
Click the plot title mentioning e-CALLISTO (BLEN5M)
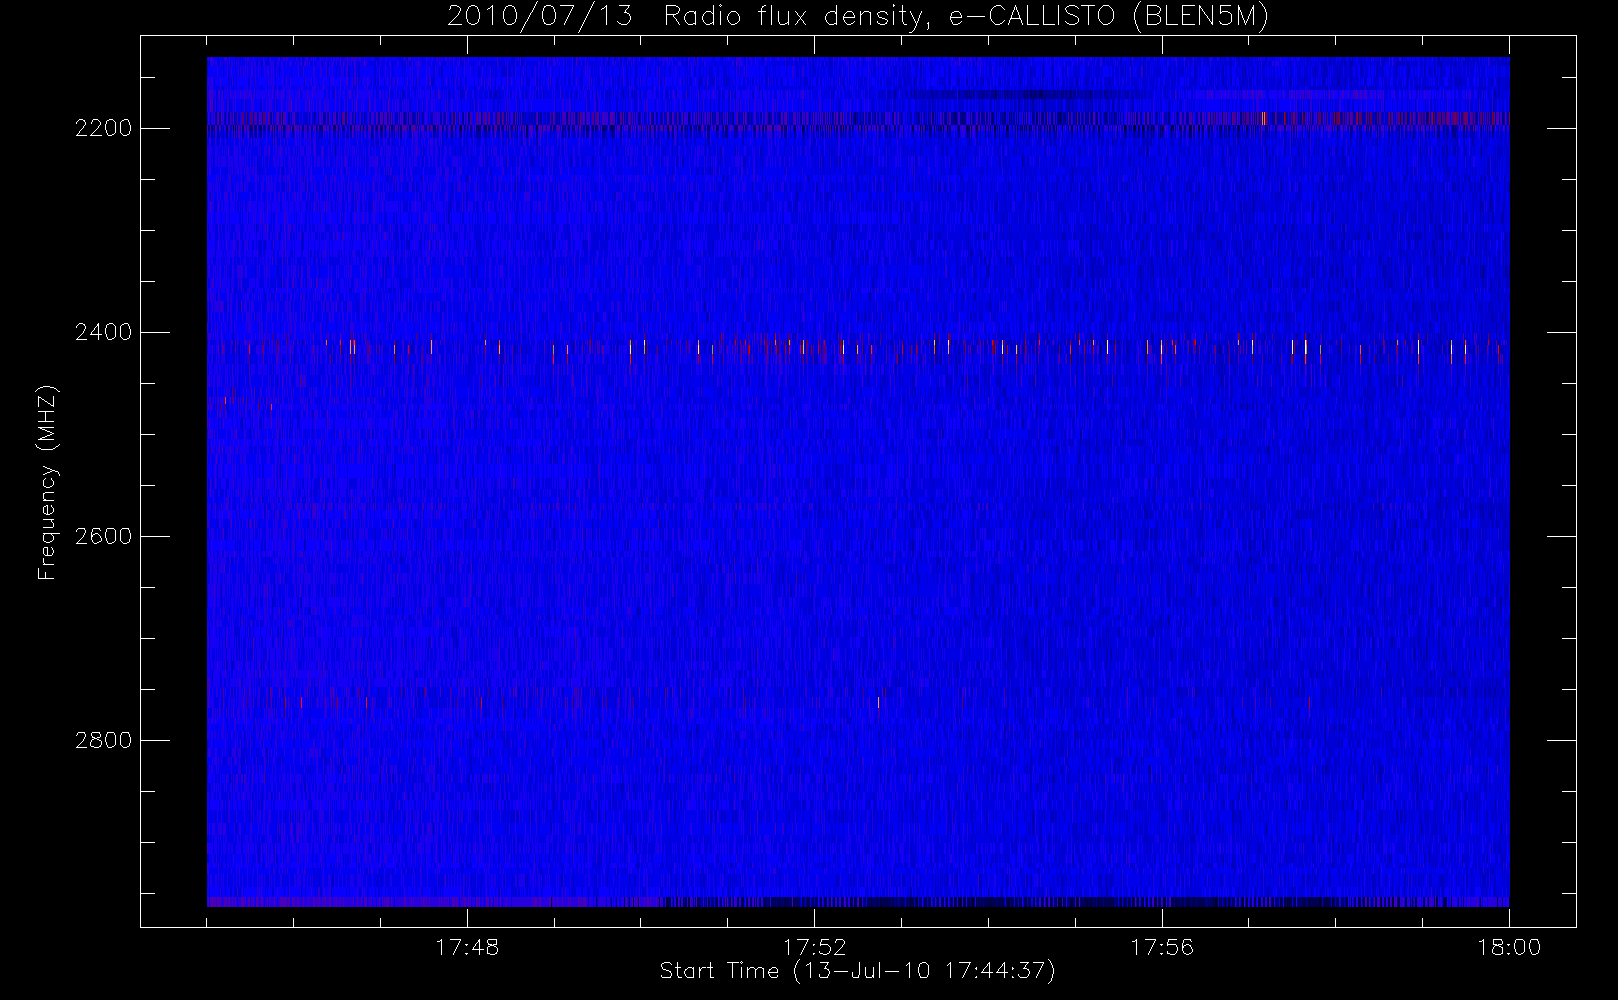coord(858,17)
